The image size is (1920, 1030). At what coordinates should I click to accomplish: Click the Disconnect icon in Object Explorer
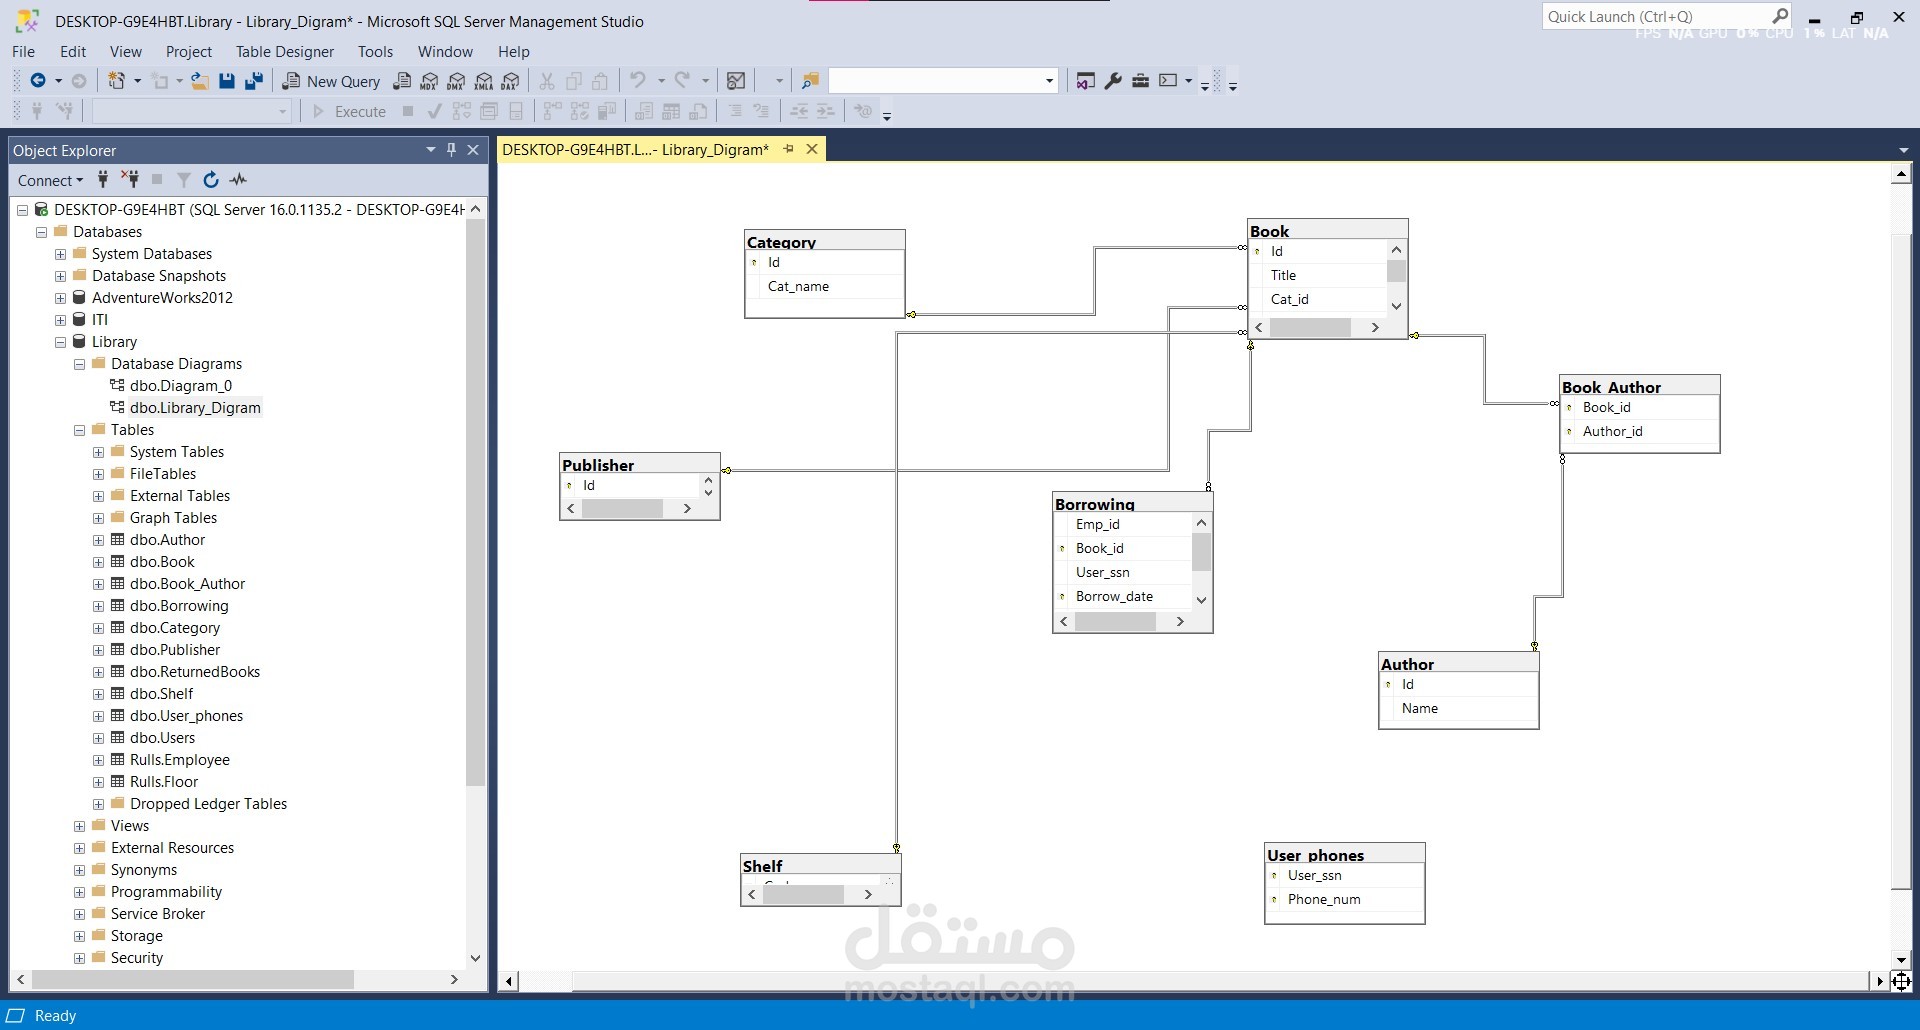click(x=130, y=179)
